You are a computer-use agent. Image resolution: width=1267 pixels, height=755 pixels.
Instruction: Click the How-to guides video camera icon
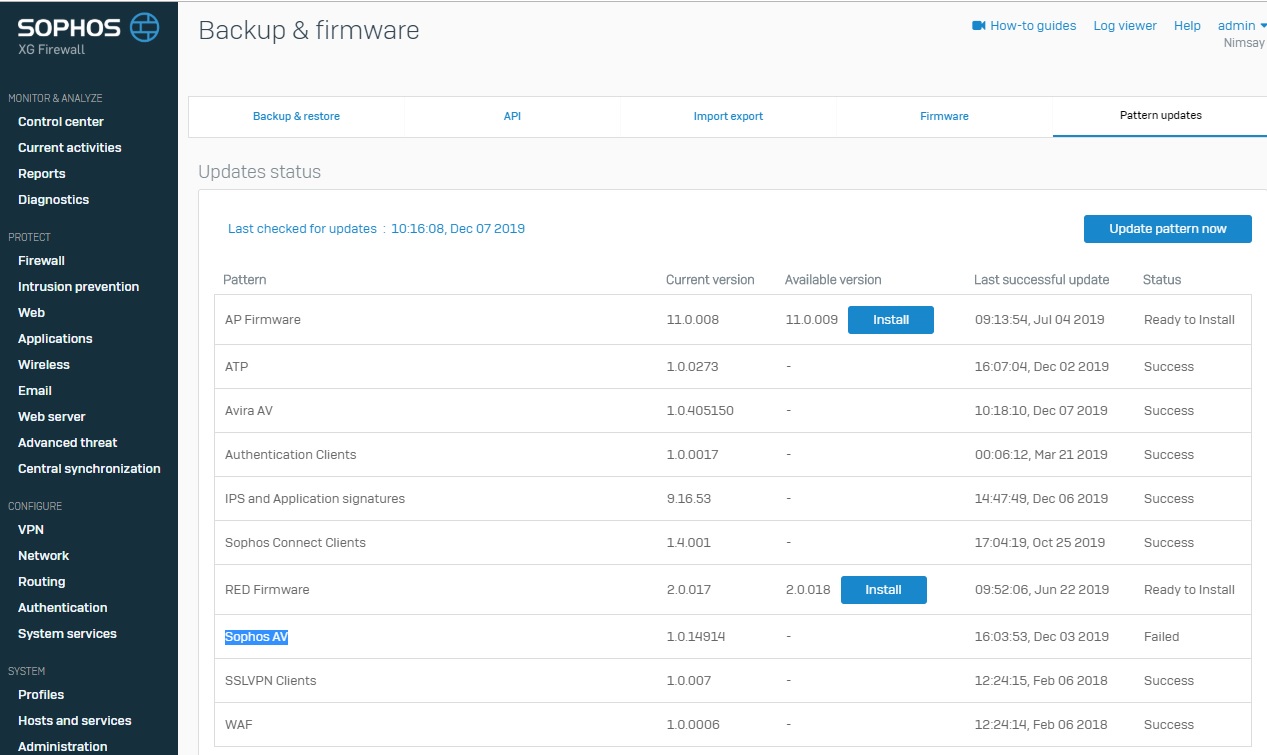979,26
